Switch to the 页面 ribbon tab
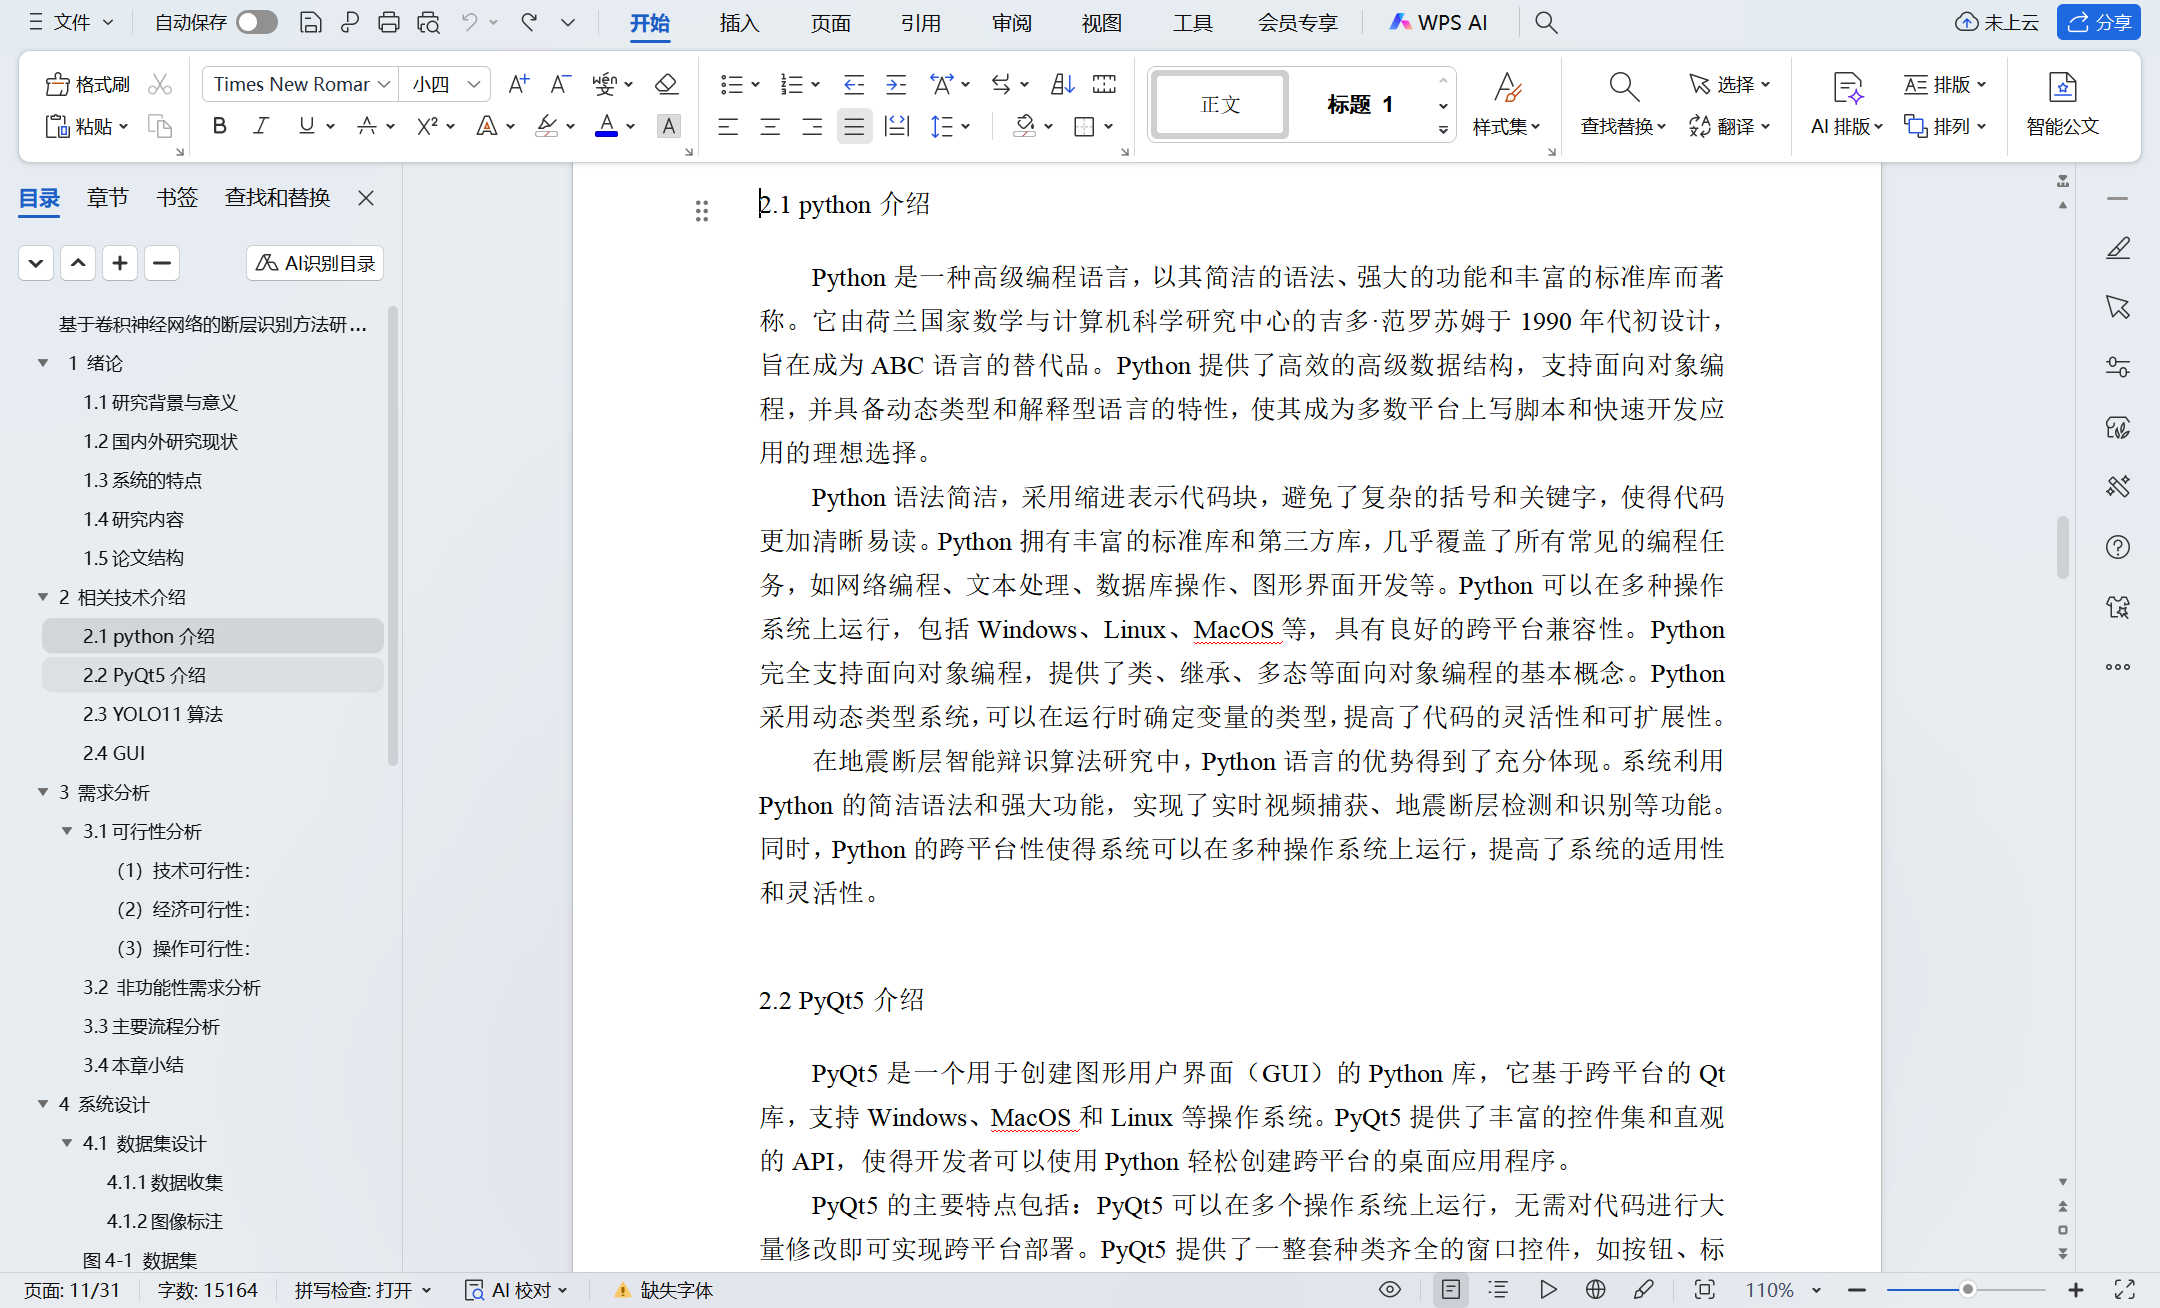This screenshot has width=2160, height=1308. (x=830, y=22)
